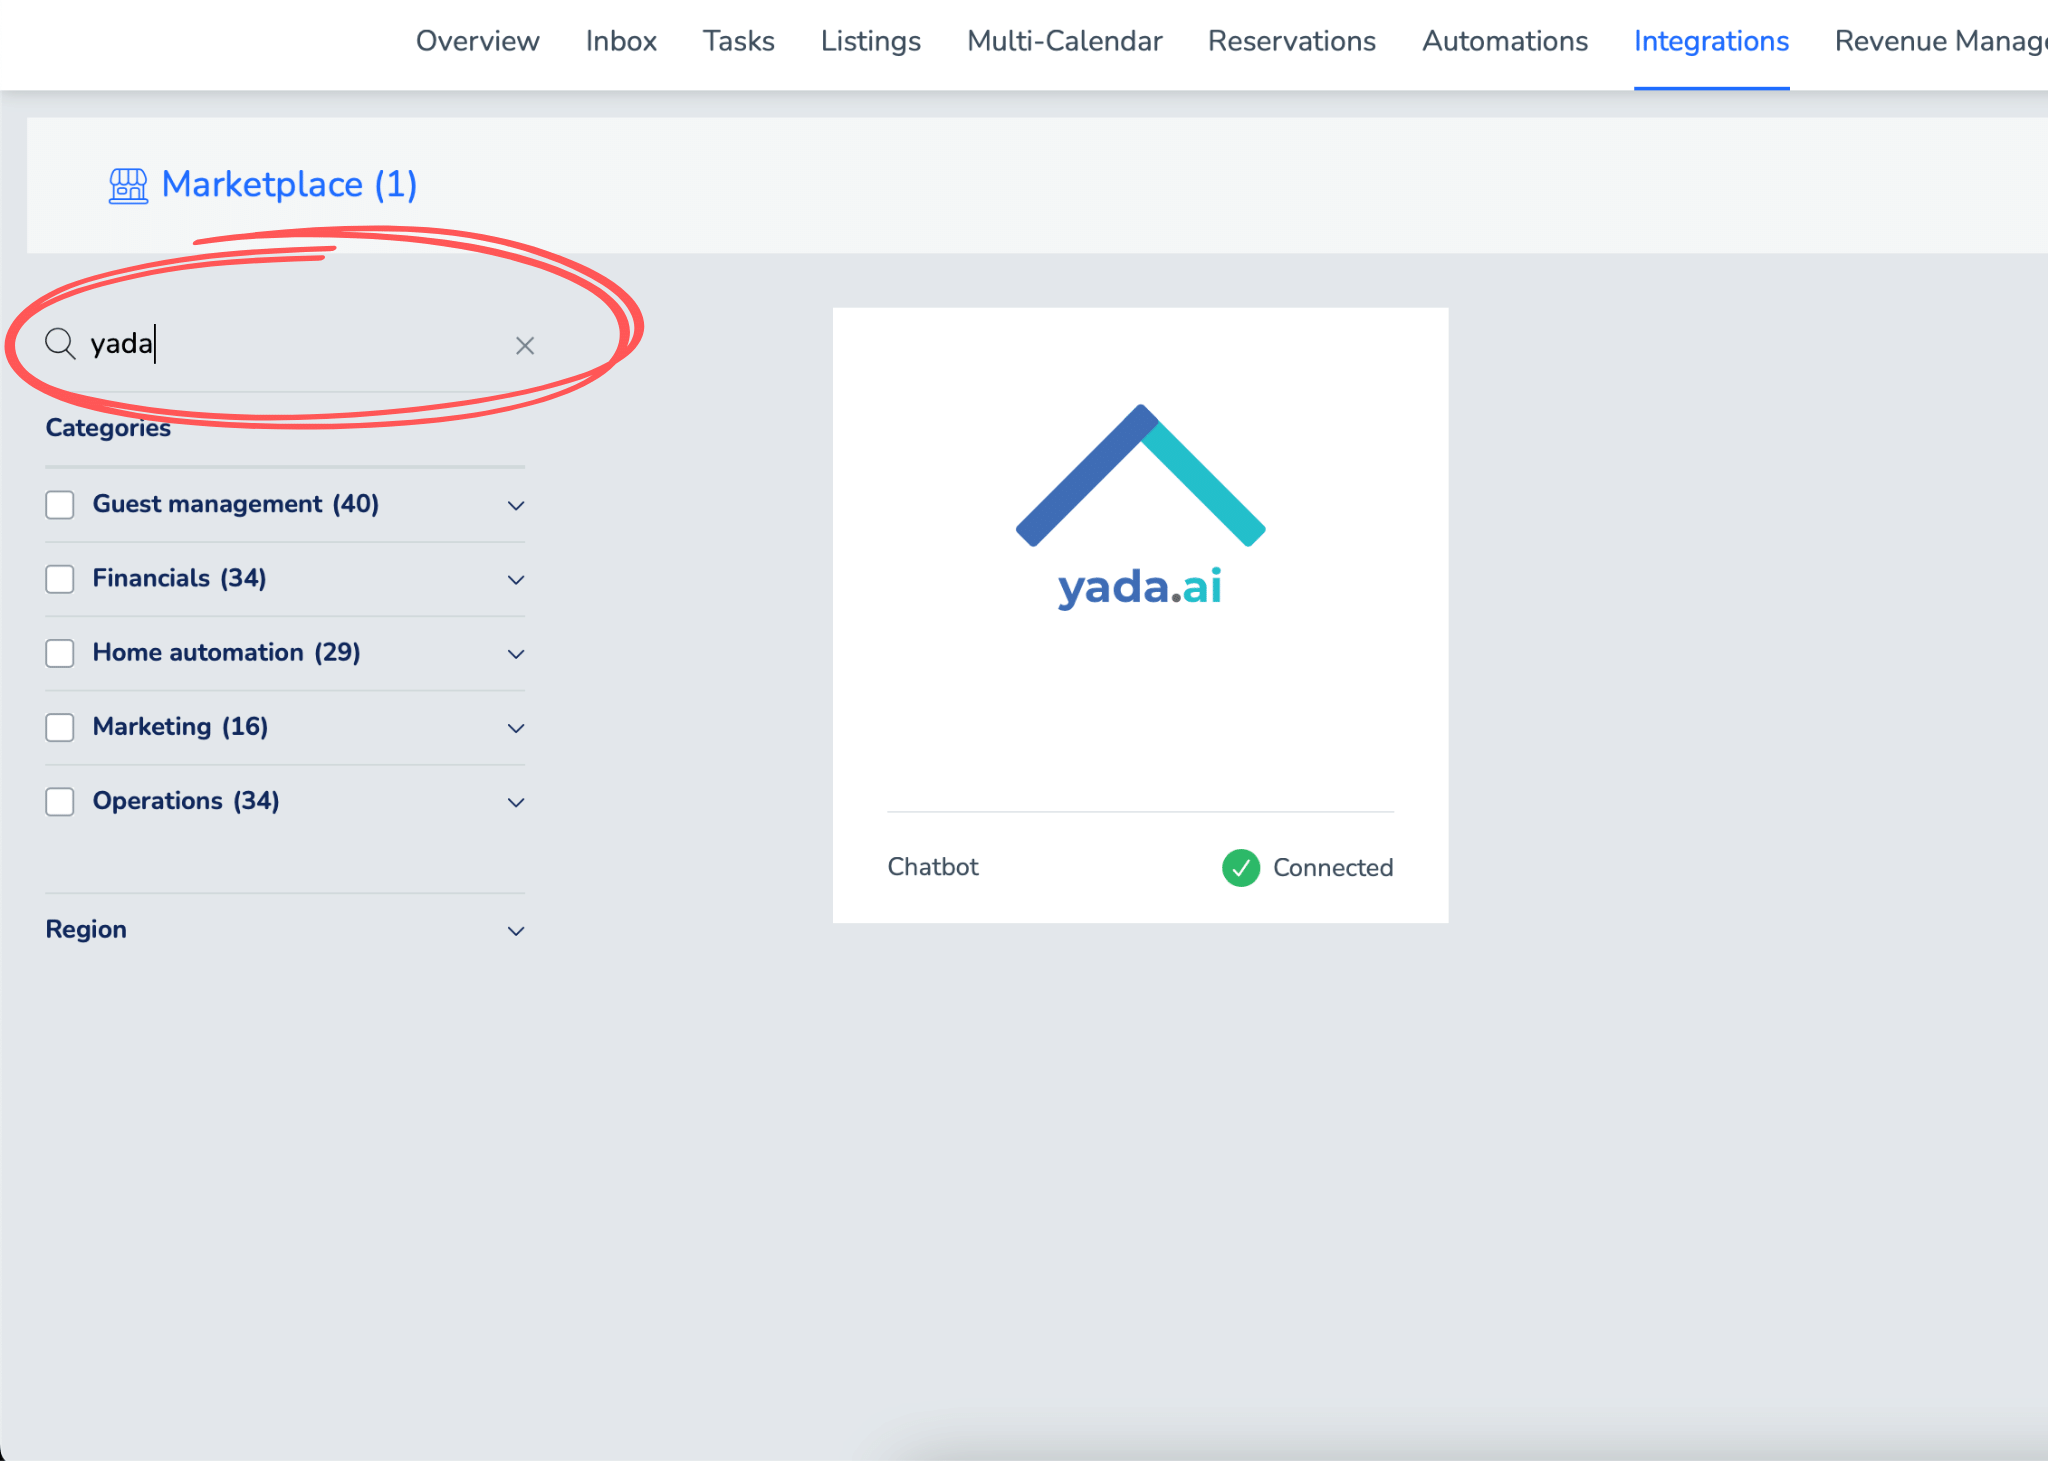Expand Guest management subcategories chevron

point(516,506)
